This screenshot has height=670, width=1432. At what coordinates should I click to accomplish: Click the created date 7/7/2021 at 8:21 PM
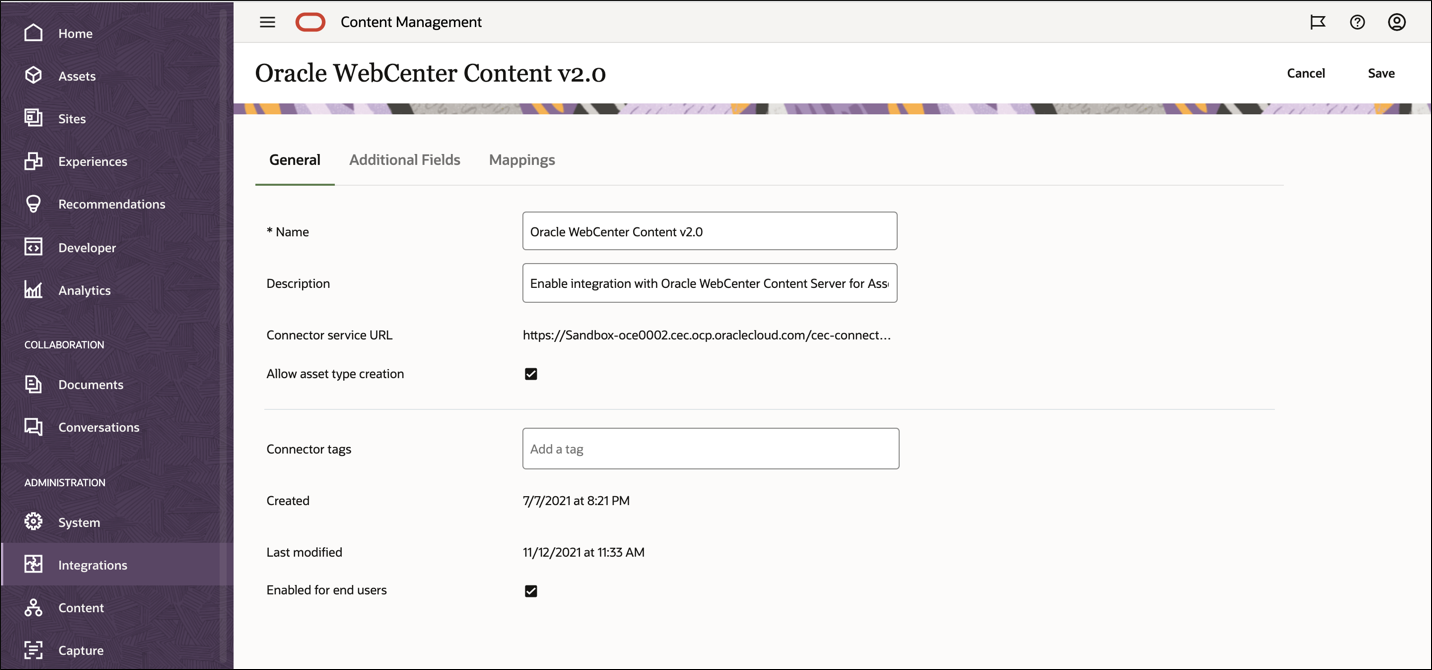point(576,501)
